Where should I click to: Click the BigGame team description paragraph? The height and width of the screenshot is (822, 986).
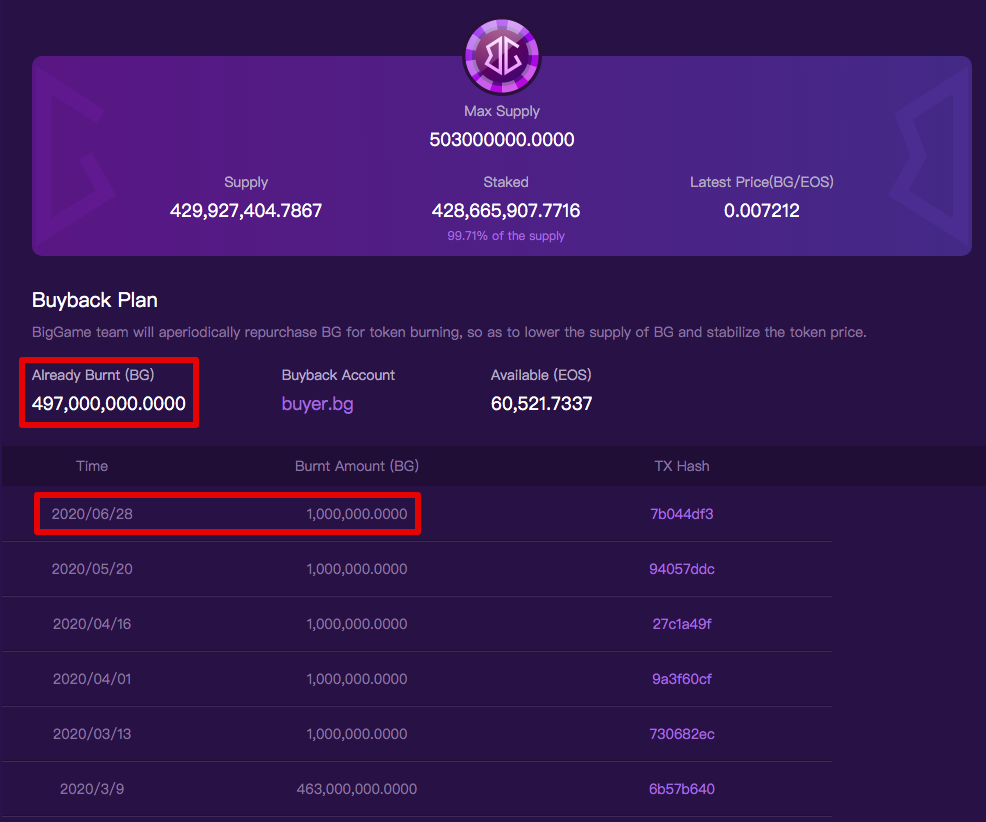click(x=449, y=332)
